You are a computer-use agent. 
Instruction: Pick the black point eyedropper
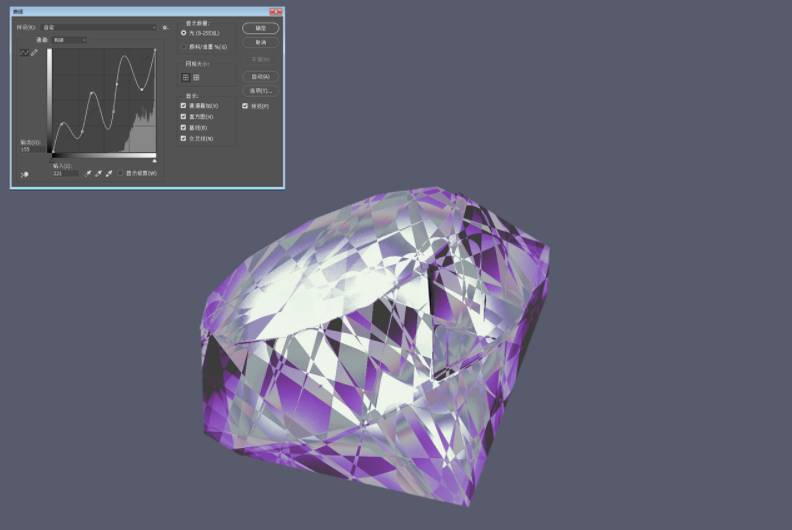tap(88, 173)
